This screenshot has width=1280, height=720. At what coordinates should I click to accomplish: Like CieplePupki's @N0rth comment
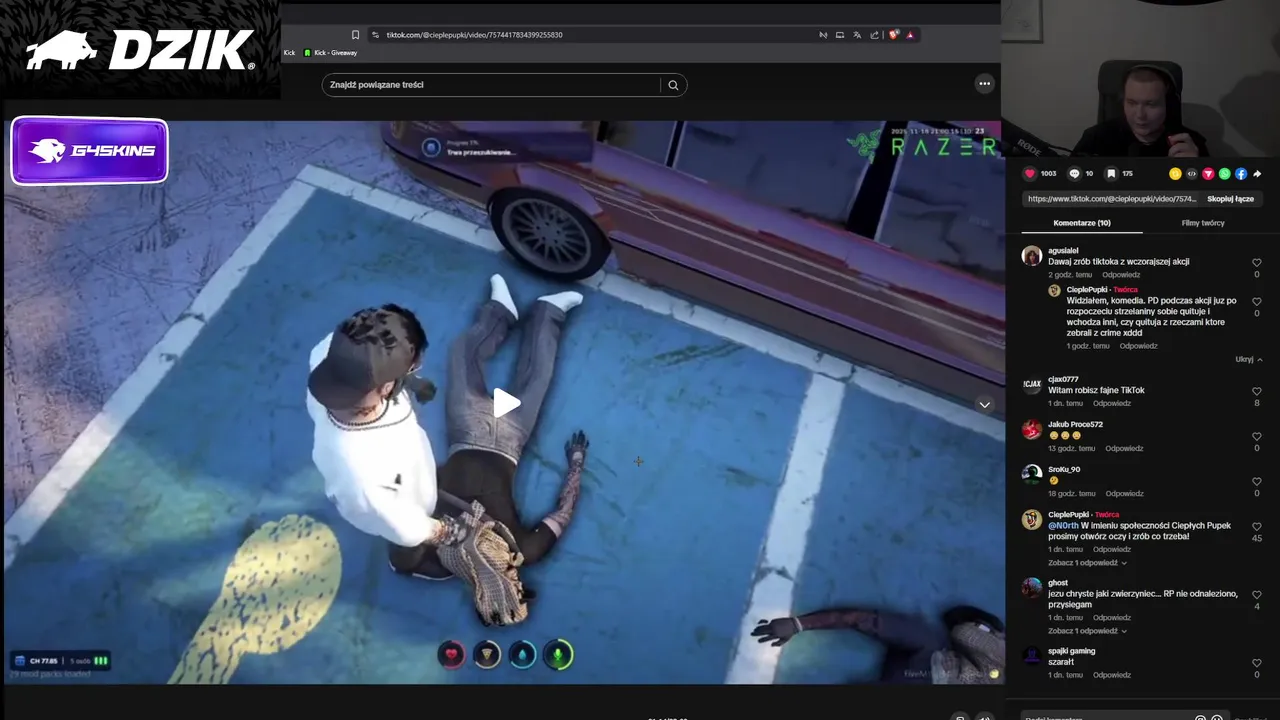point(1257,527)
